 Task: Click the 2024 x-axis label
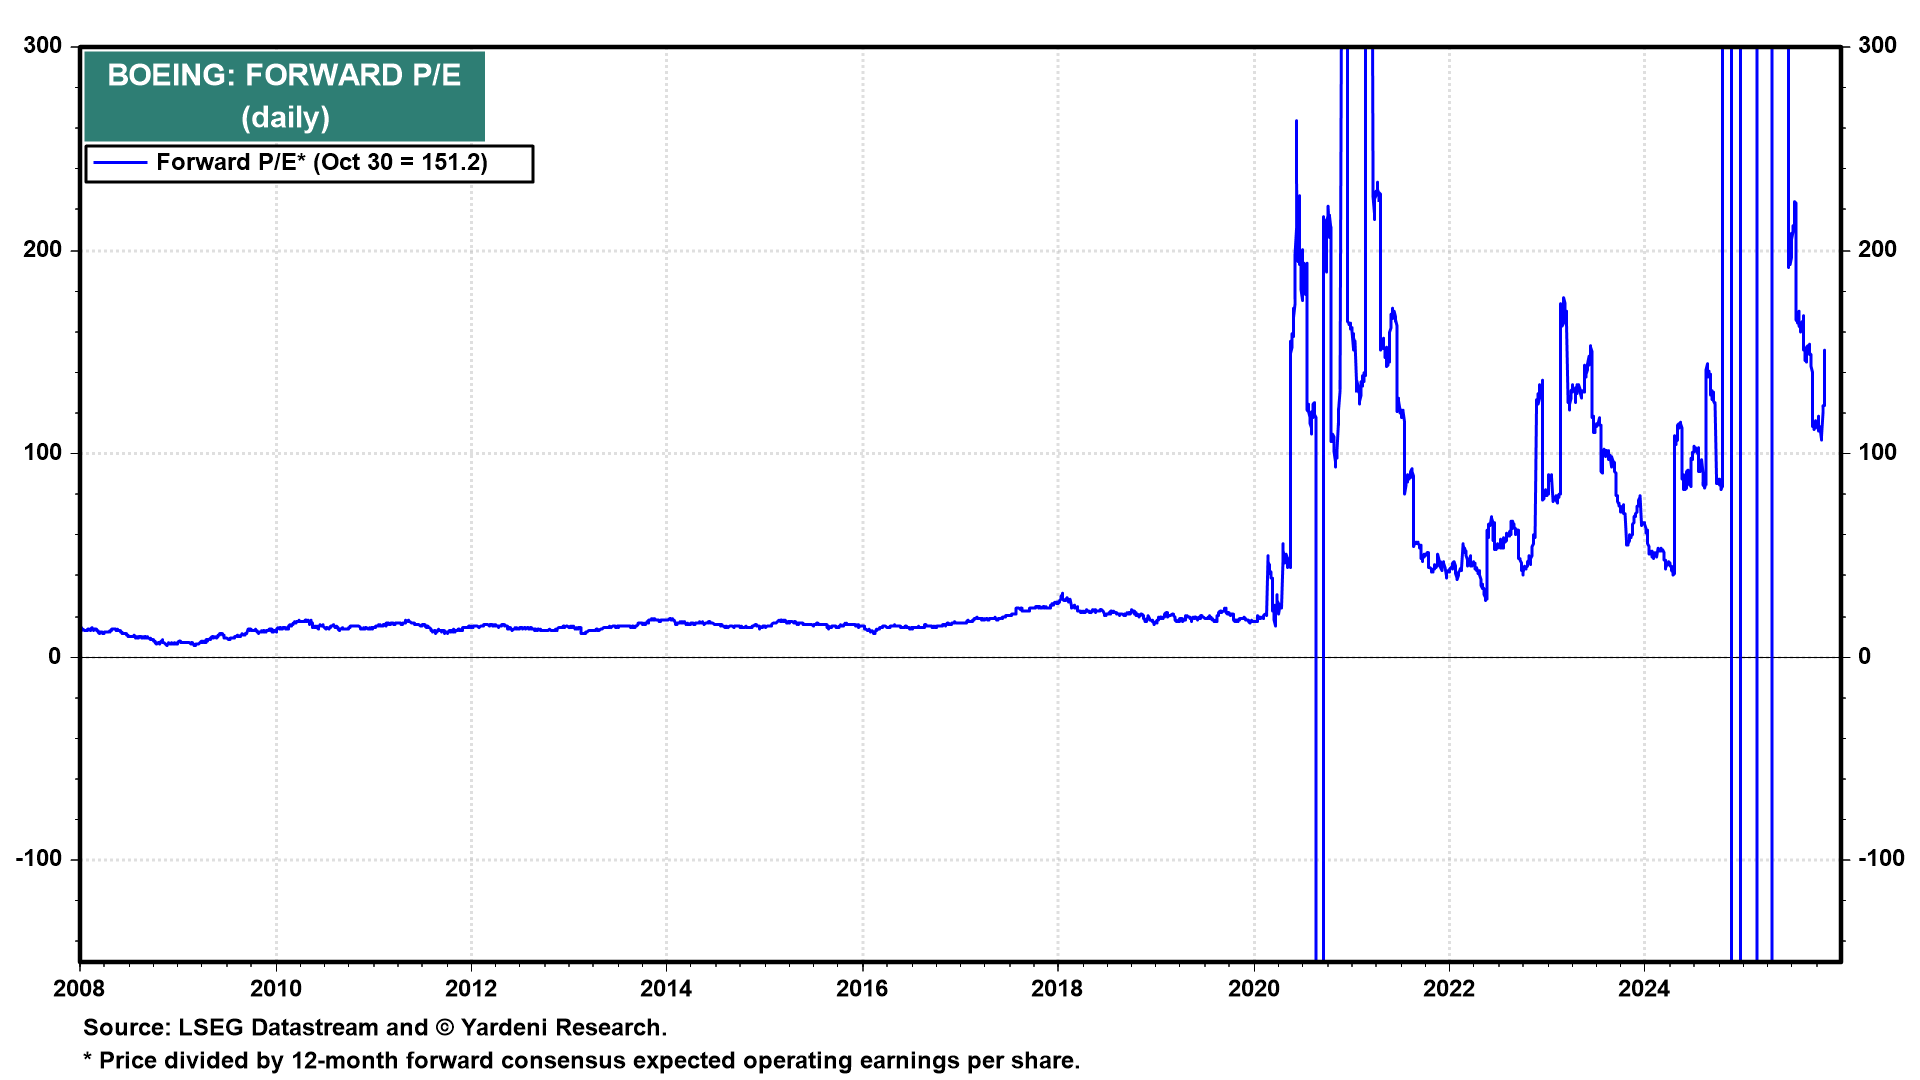click(x=1644, y=989)
